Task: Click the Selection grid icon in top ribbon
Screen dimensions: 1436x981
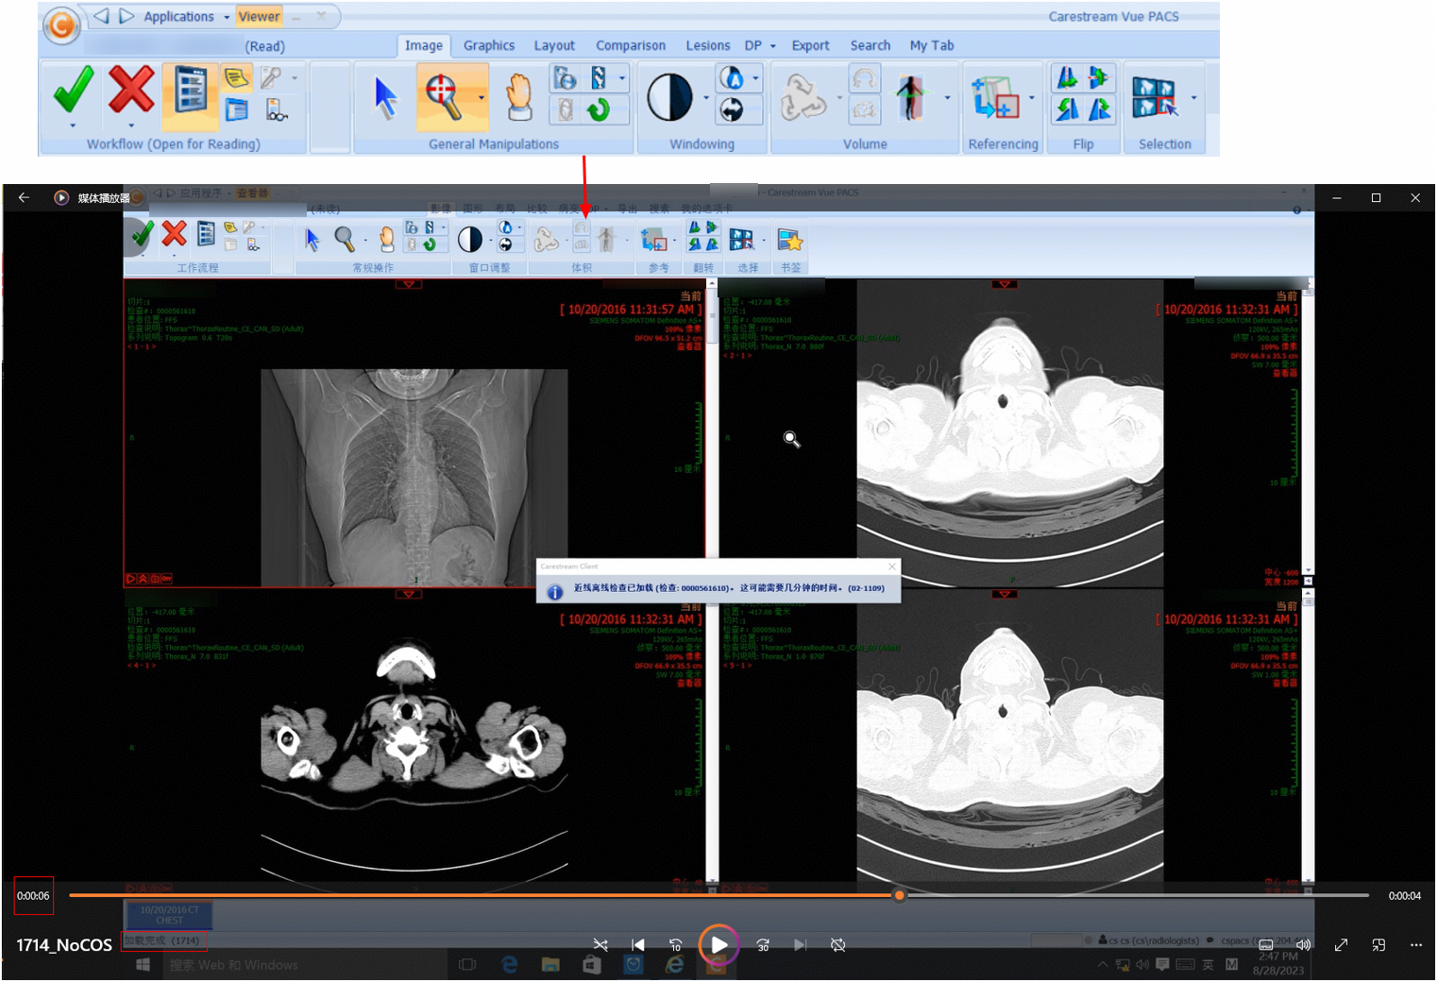Action: tap(1155, 97)
